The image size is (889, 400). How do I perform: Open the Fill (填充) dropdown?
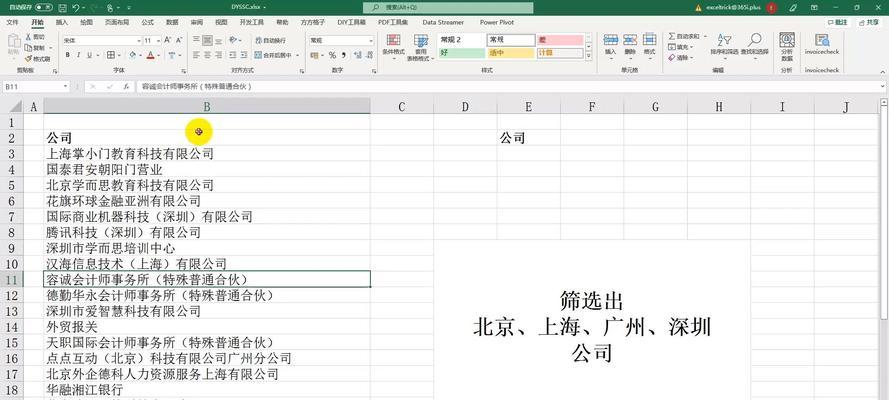coord(691,47)
